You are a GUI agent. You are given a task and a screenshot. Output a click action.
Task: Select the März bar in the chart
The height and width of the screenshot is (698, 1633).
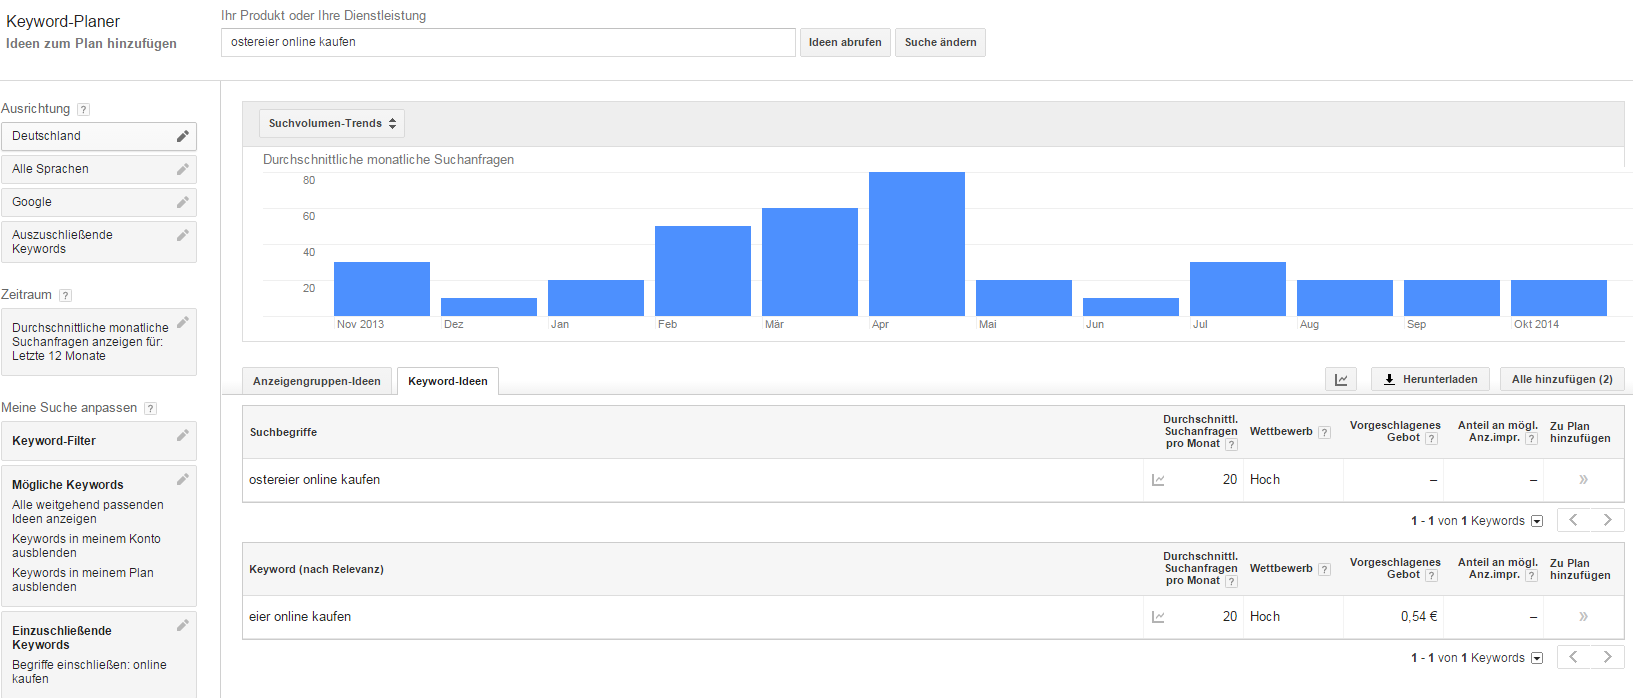coord(810,262)
